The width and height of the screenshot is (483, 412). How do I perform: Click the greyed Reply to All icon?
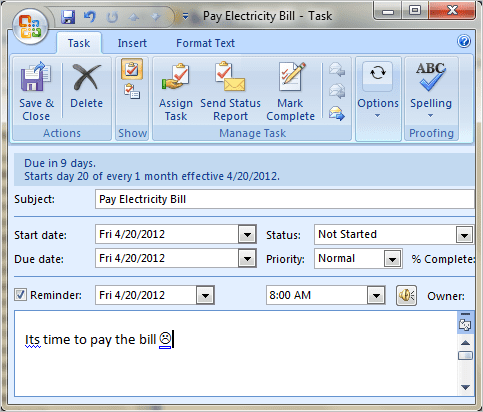coord(337,91)
